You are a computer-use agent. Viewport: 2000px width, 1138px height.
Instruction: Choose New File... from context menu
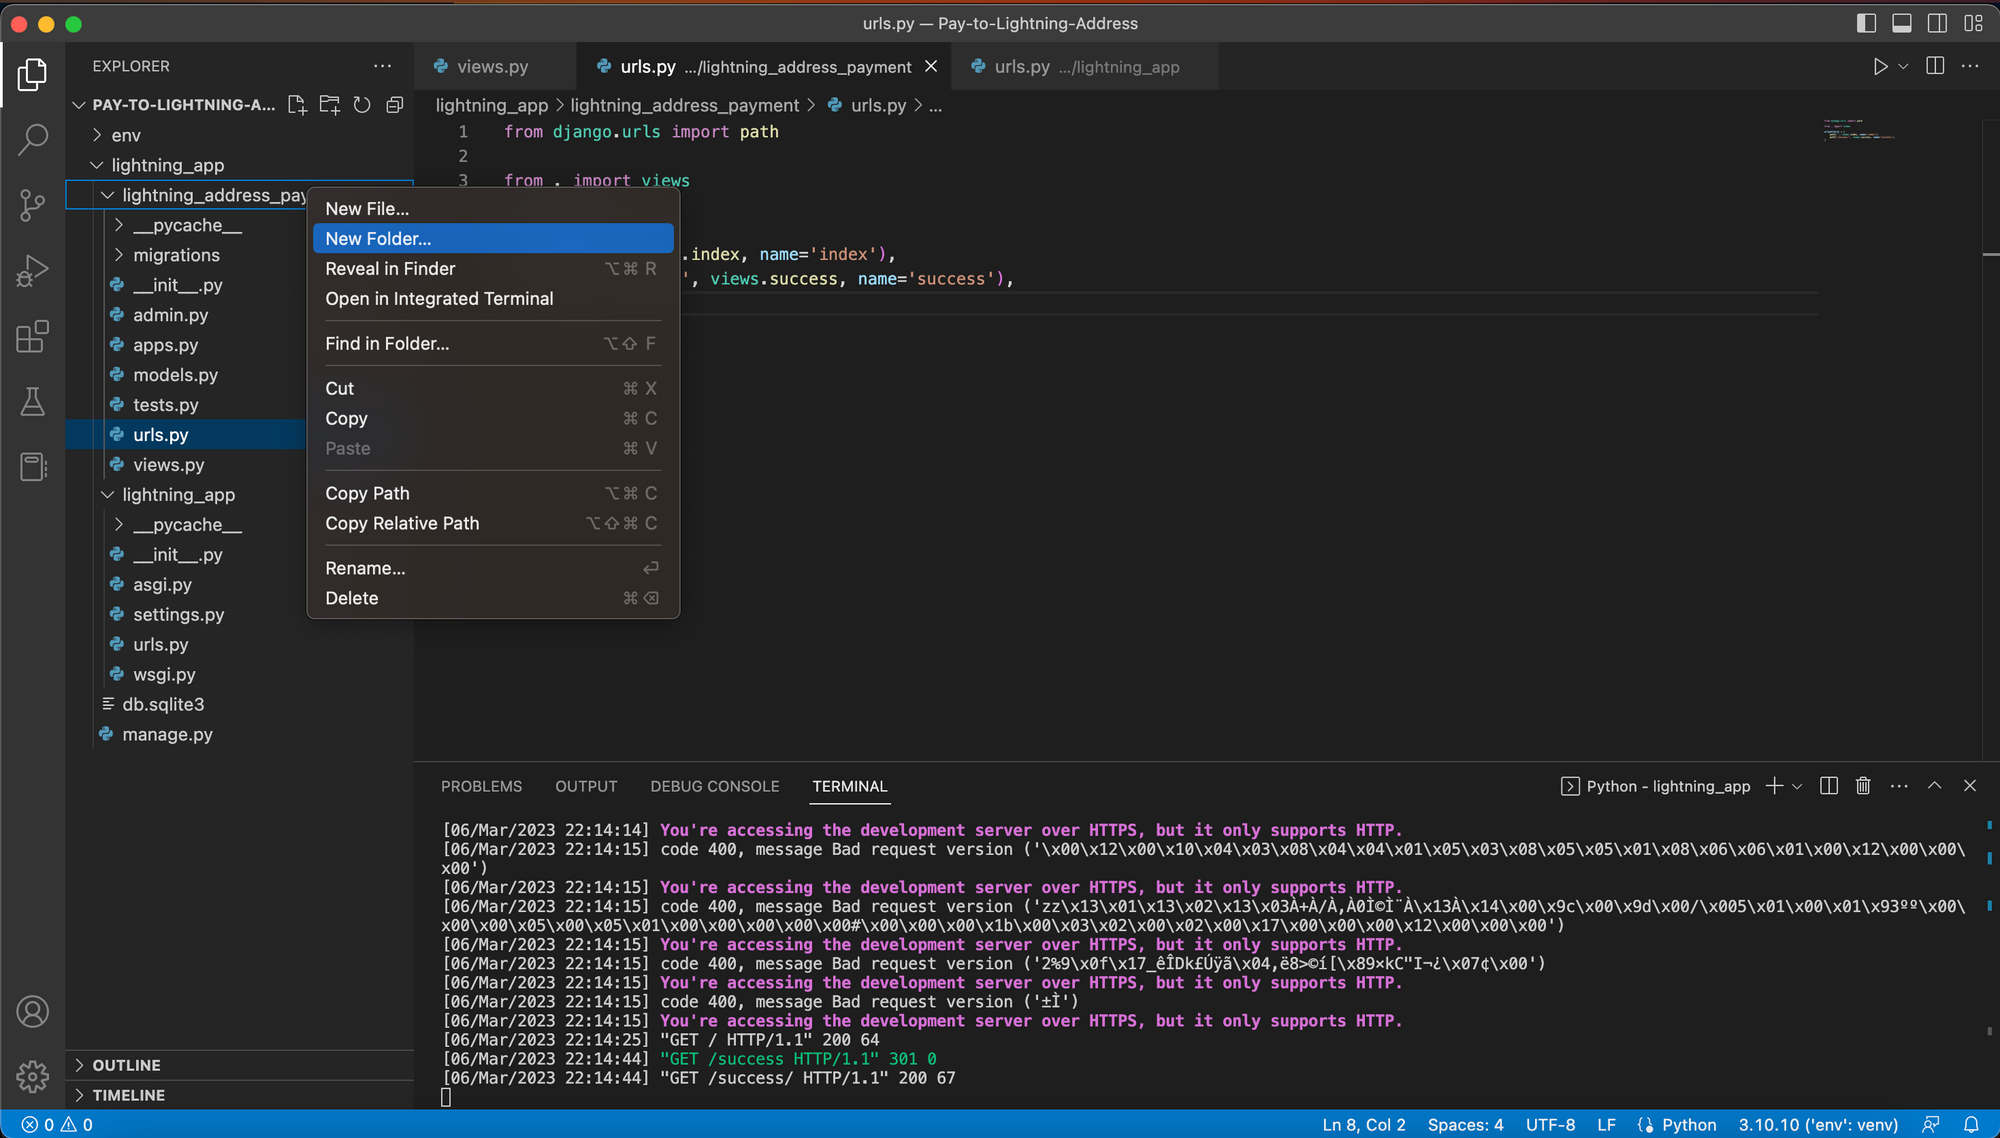pos(493,209)
